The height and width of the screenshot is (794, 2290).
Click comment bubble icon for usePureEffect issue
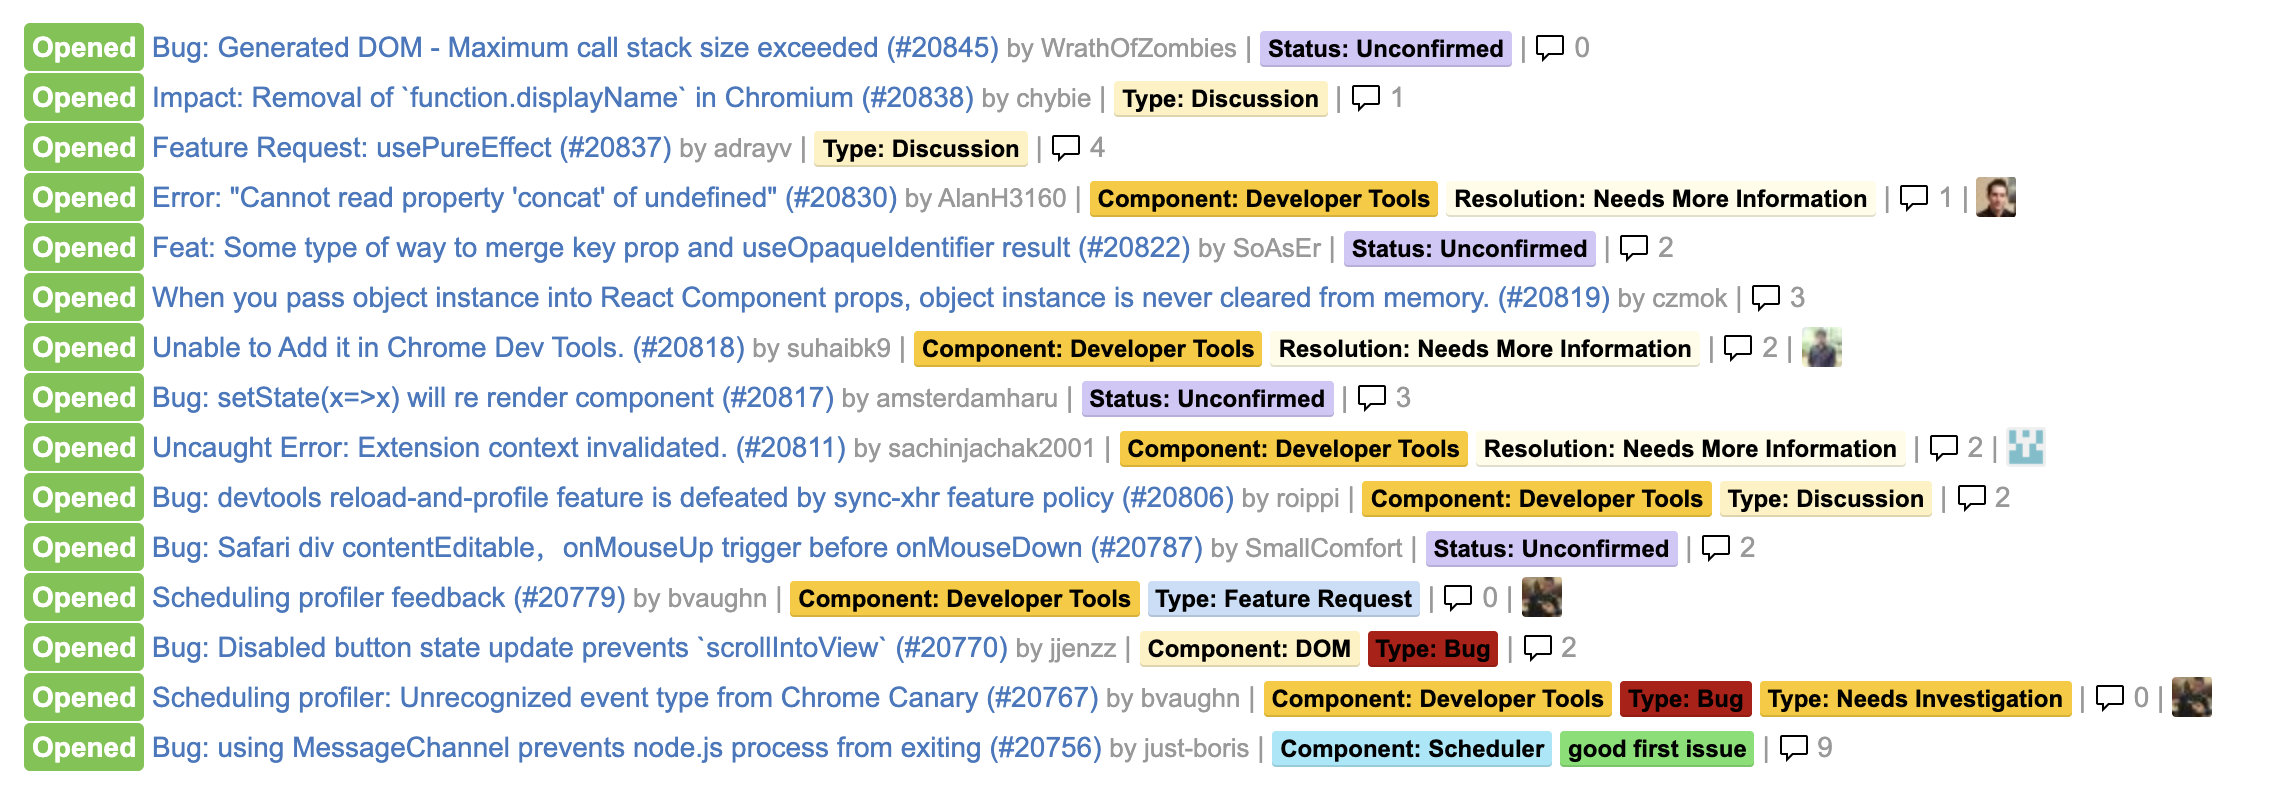tap(1065, 147)
